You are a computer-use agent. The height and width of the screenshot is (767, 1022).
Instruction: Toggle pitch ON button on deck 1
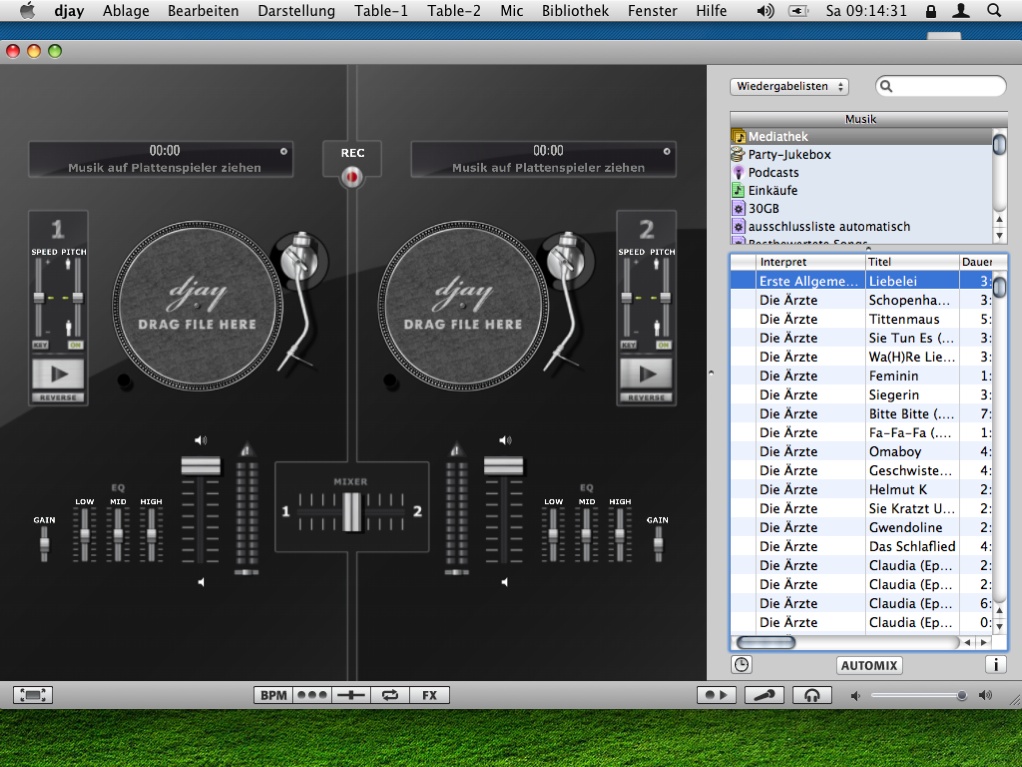click(76, 345)
